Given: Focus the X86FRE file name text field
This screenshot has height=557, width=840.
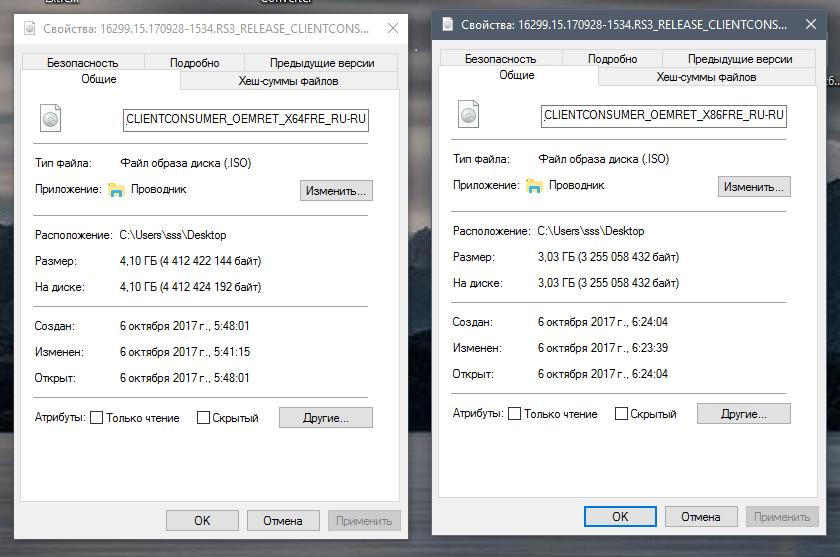Looking at the screenshot, I should [x=663, y=116].
